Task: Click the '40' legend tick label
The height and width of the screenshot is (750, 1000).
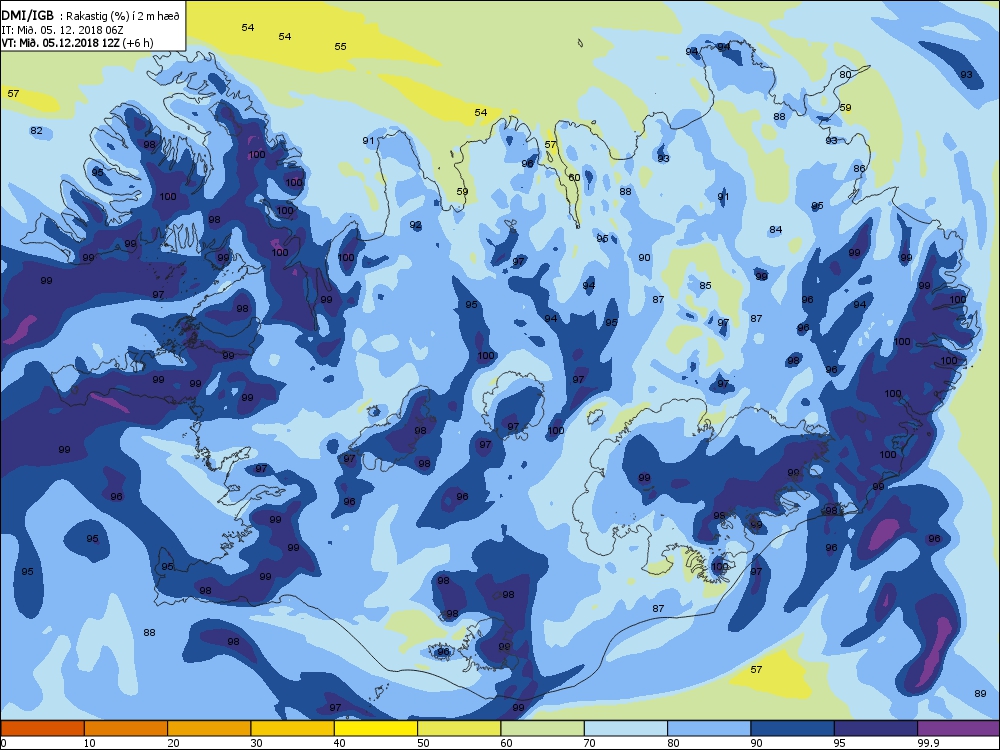Action: tap(339, 743)
